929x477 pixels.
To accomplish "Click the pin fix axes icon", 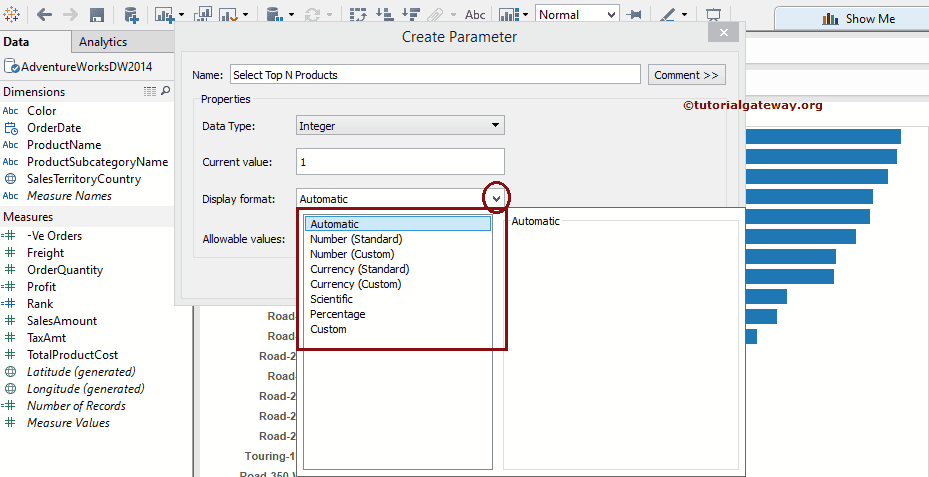I will tap(633, 15).
